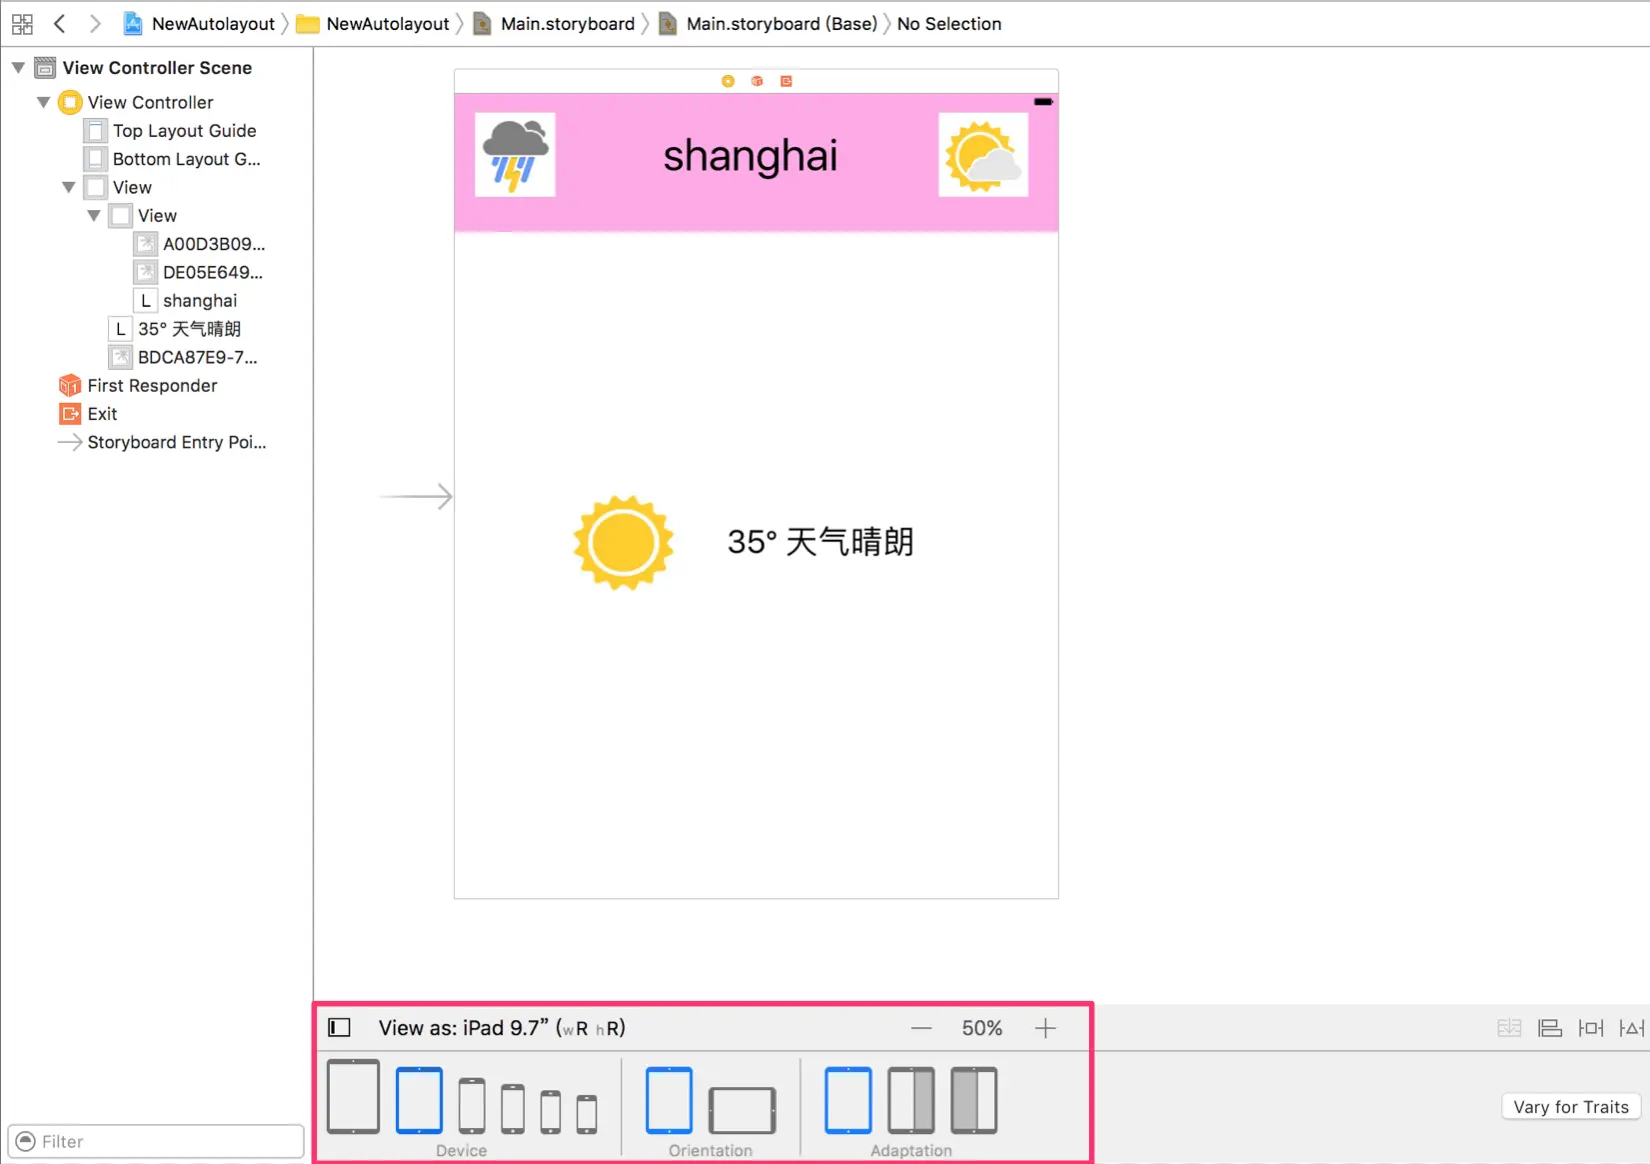1650x1164 pixels.
Task: Go back with the left chevron arrow
Action: coord(60,23)
